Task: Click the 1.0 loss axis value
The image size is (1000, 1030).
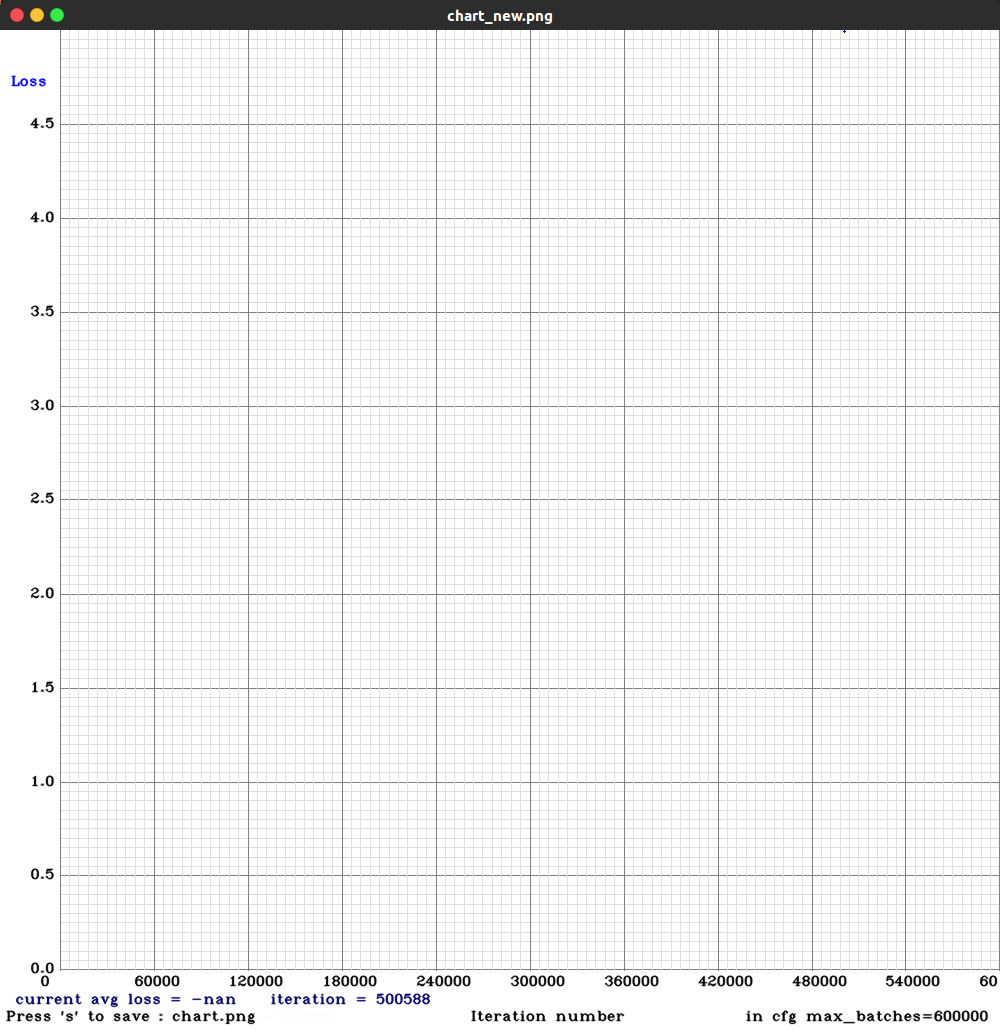Action: point(42,781)
